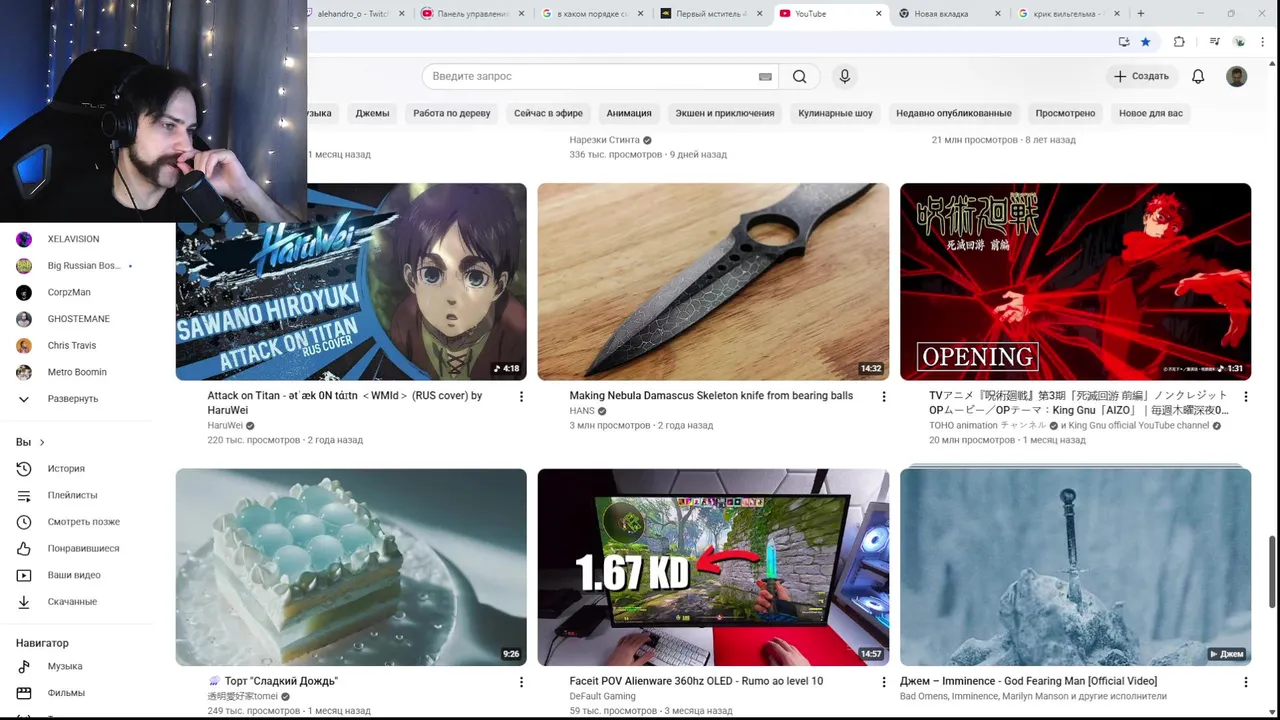Select the Анимация filter chip
The height and width of the screenshot is (720, 1280).
629,113
